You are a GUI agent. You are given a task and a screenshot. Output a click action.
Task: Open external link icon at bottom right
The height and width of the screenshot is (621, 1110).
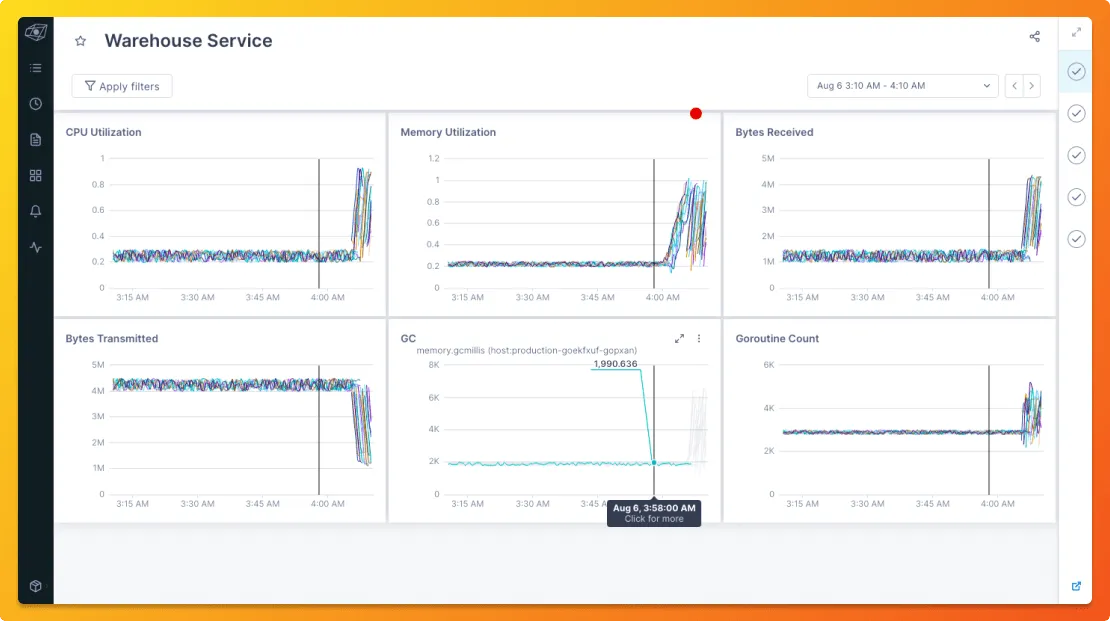tap(1076, 586)
